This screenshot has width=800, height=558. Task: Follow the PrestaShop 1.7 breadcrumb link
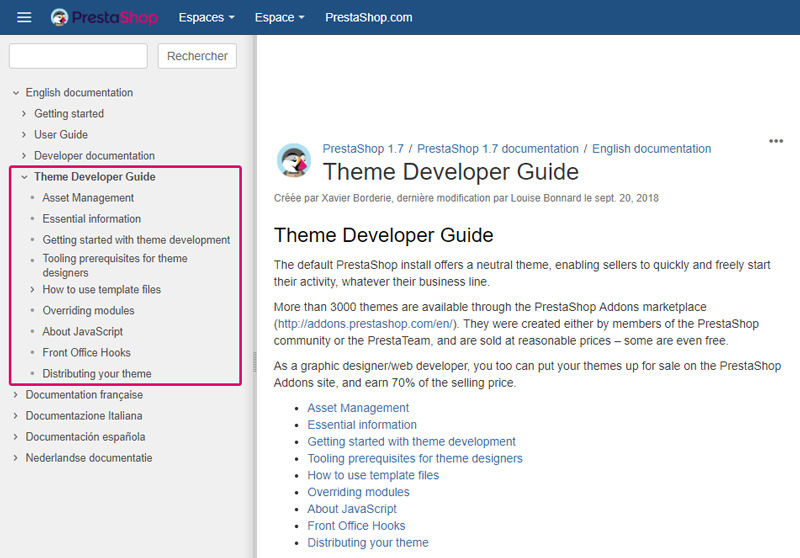point(363,149)
